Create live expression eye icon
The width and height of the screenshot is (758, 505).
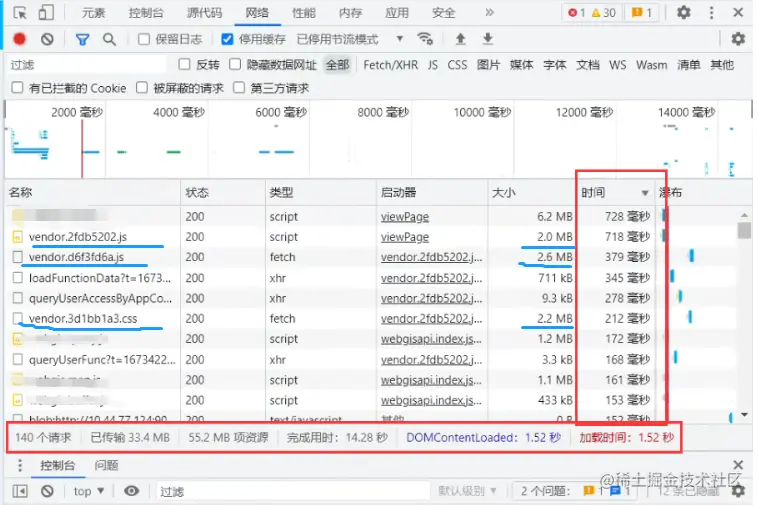pyautogui.click(x=131, y=491)
